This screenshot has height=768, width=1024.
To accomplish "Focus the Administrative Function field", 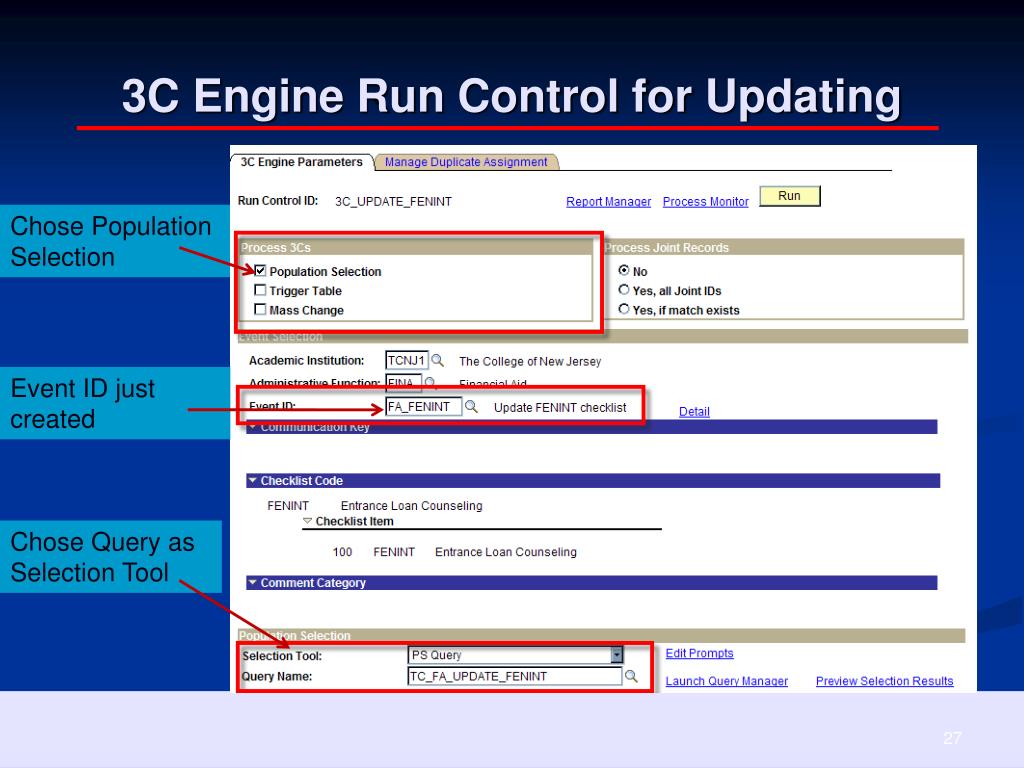I will 403,382.
